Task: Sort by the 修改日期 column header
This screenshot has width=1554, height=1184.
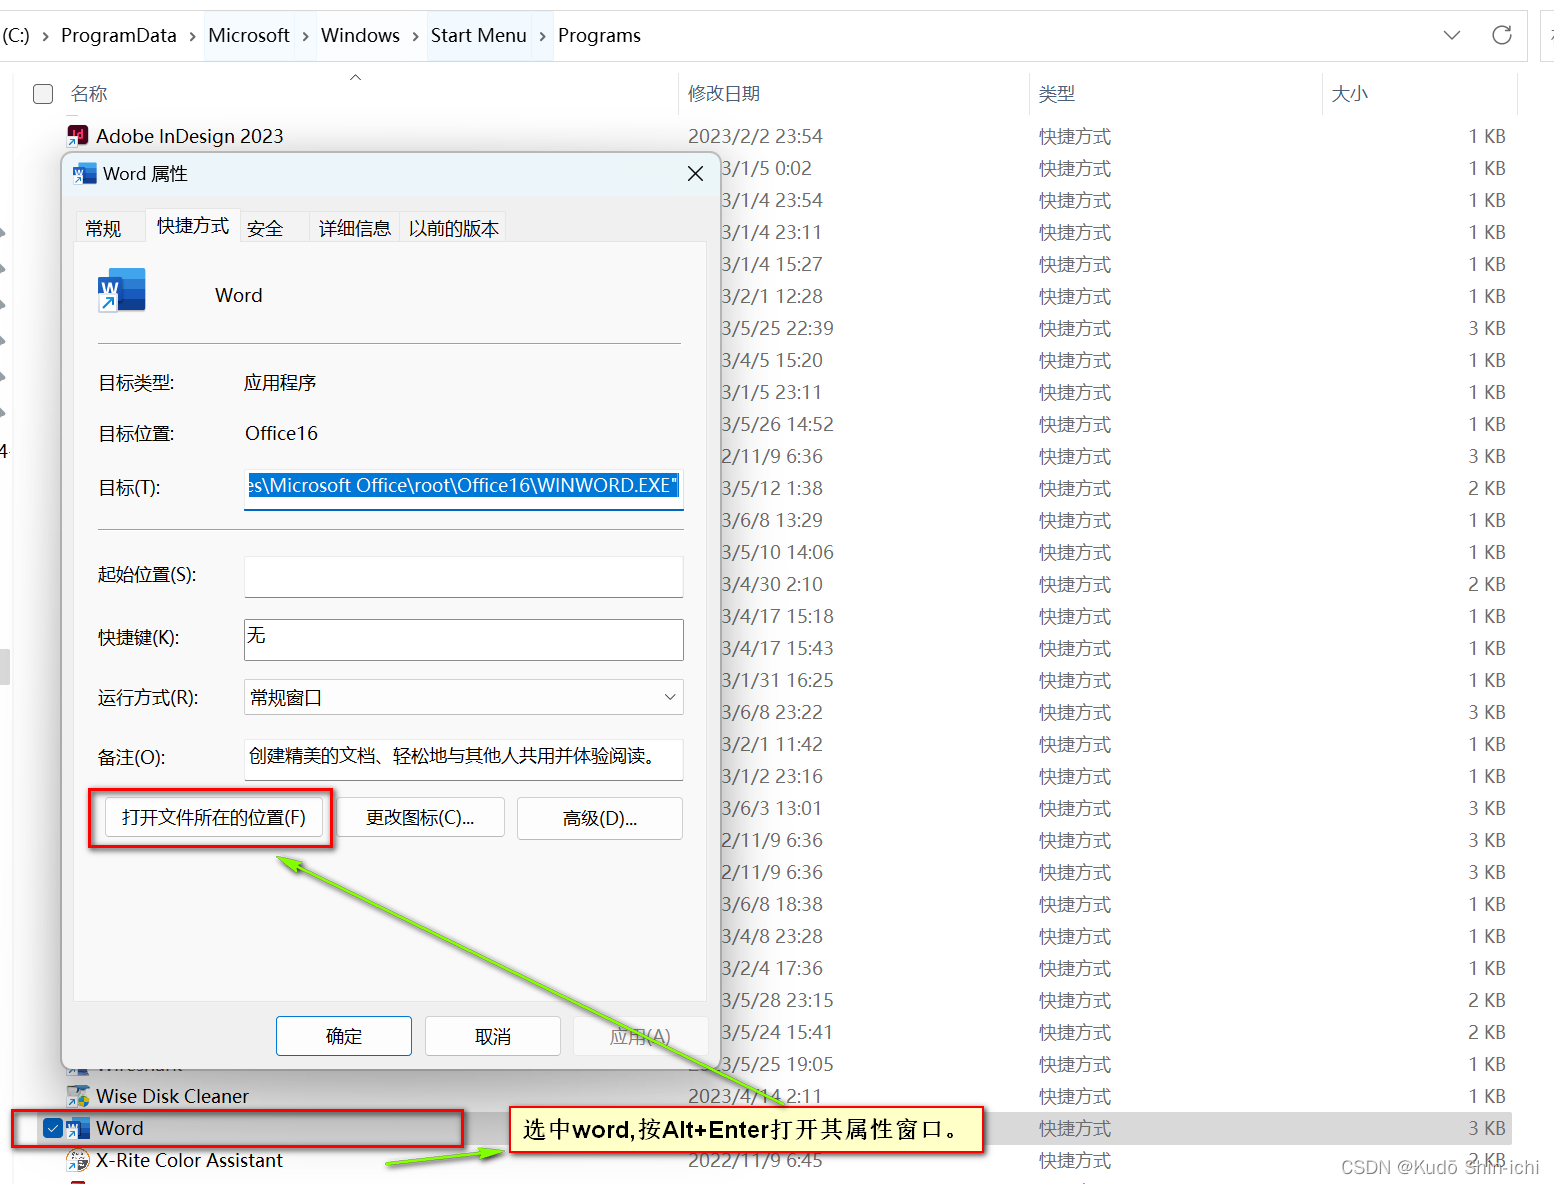Action: pos(724,93)
